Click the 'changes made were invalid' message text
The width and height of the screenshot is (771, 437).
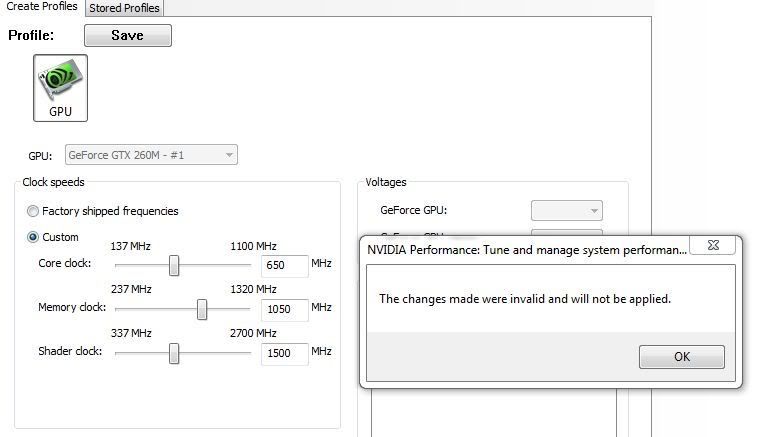tap(525, 299)
